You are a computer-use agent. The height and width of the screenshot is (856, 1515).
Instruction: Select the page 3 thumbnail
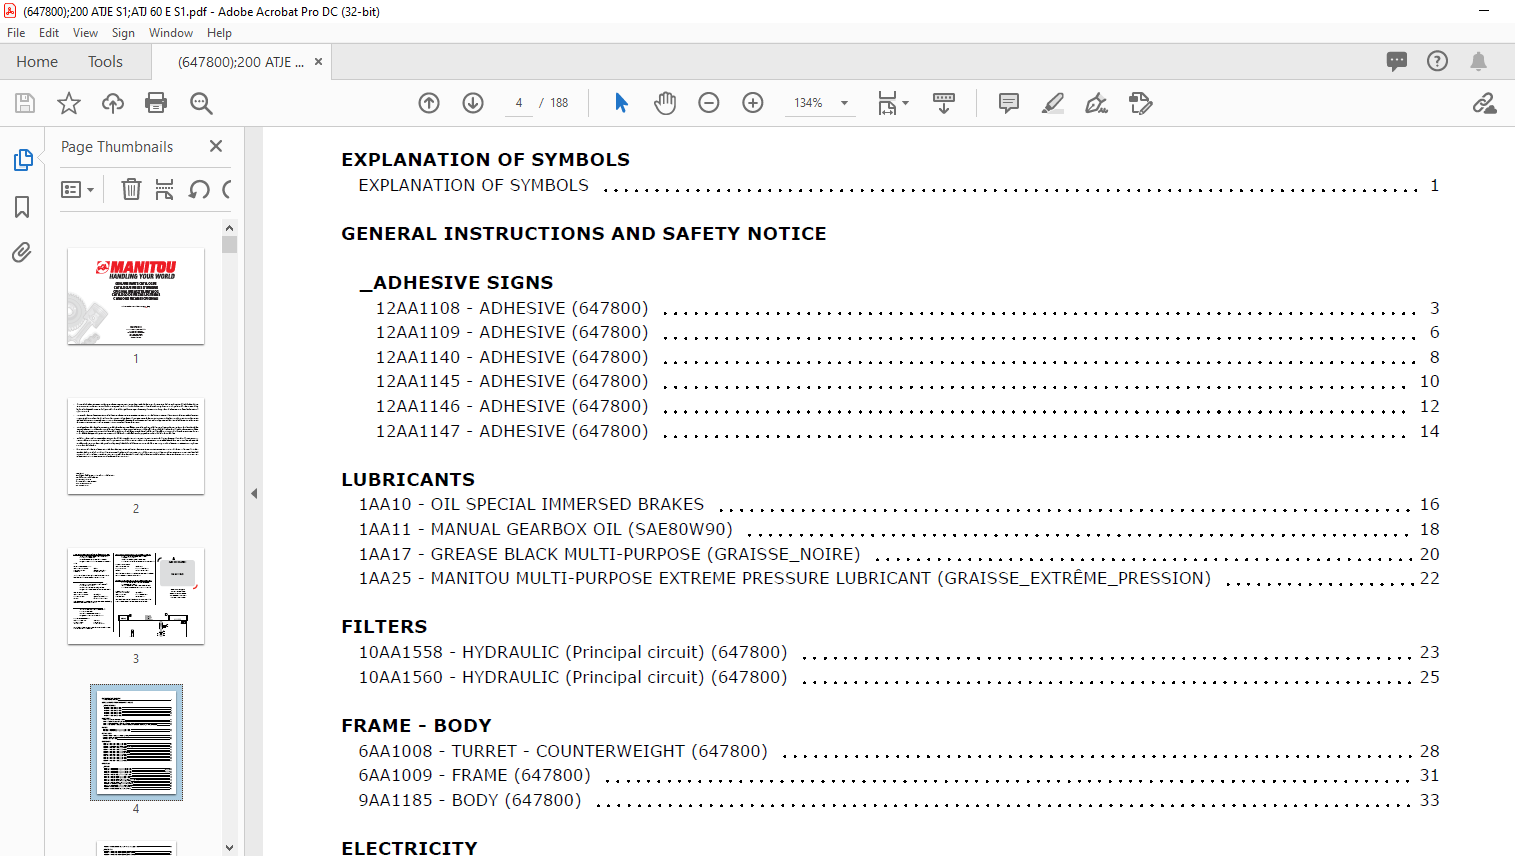[136, 596]
